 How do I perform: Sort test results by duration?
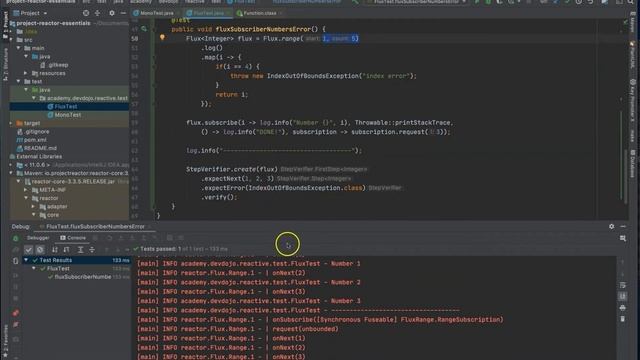click(66, 249)
